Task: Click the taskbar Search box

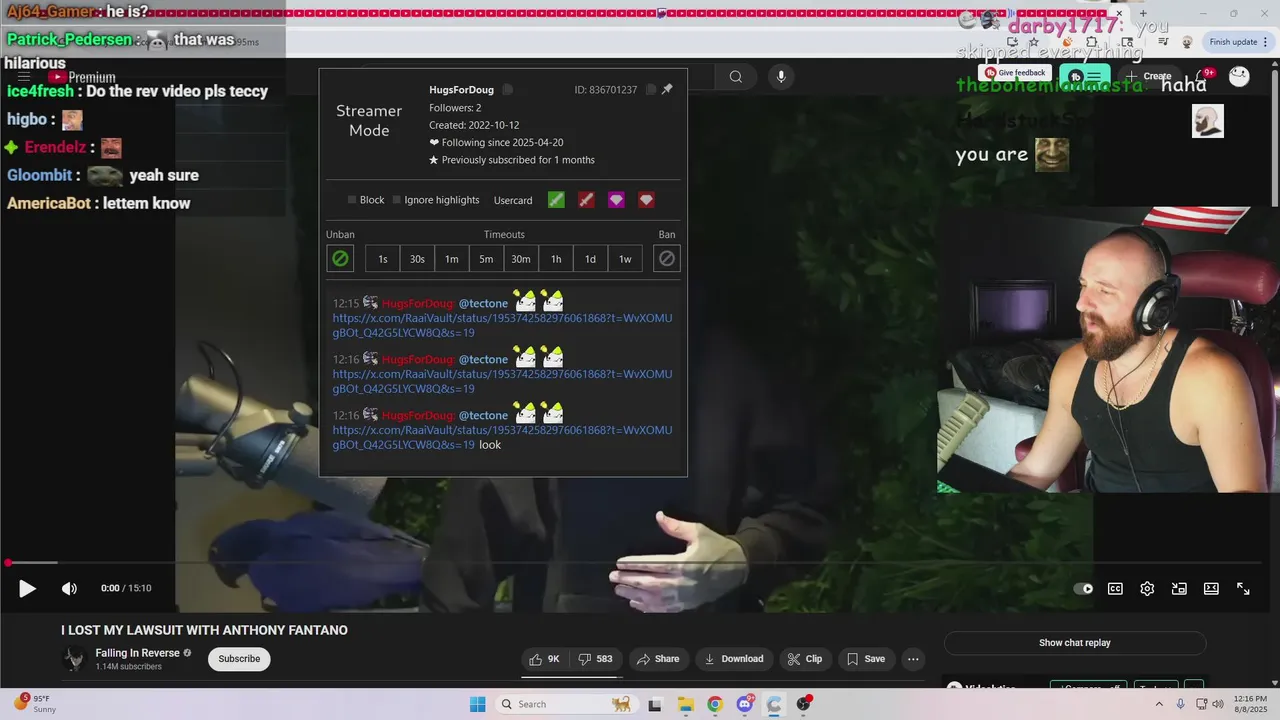Action: [x=566, y=704]
